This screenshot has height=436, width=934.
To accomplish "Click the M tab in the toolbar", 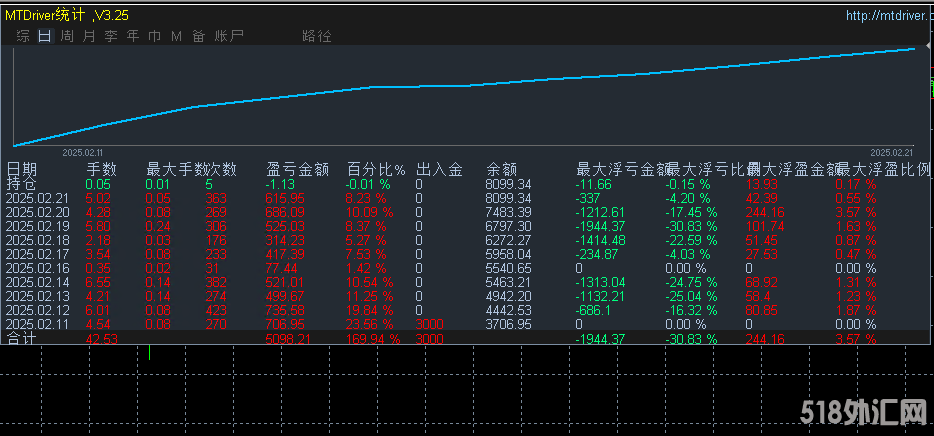I will 176,36.
